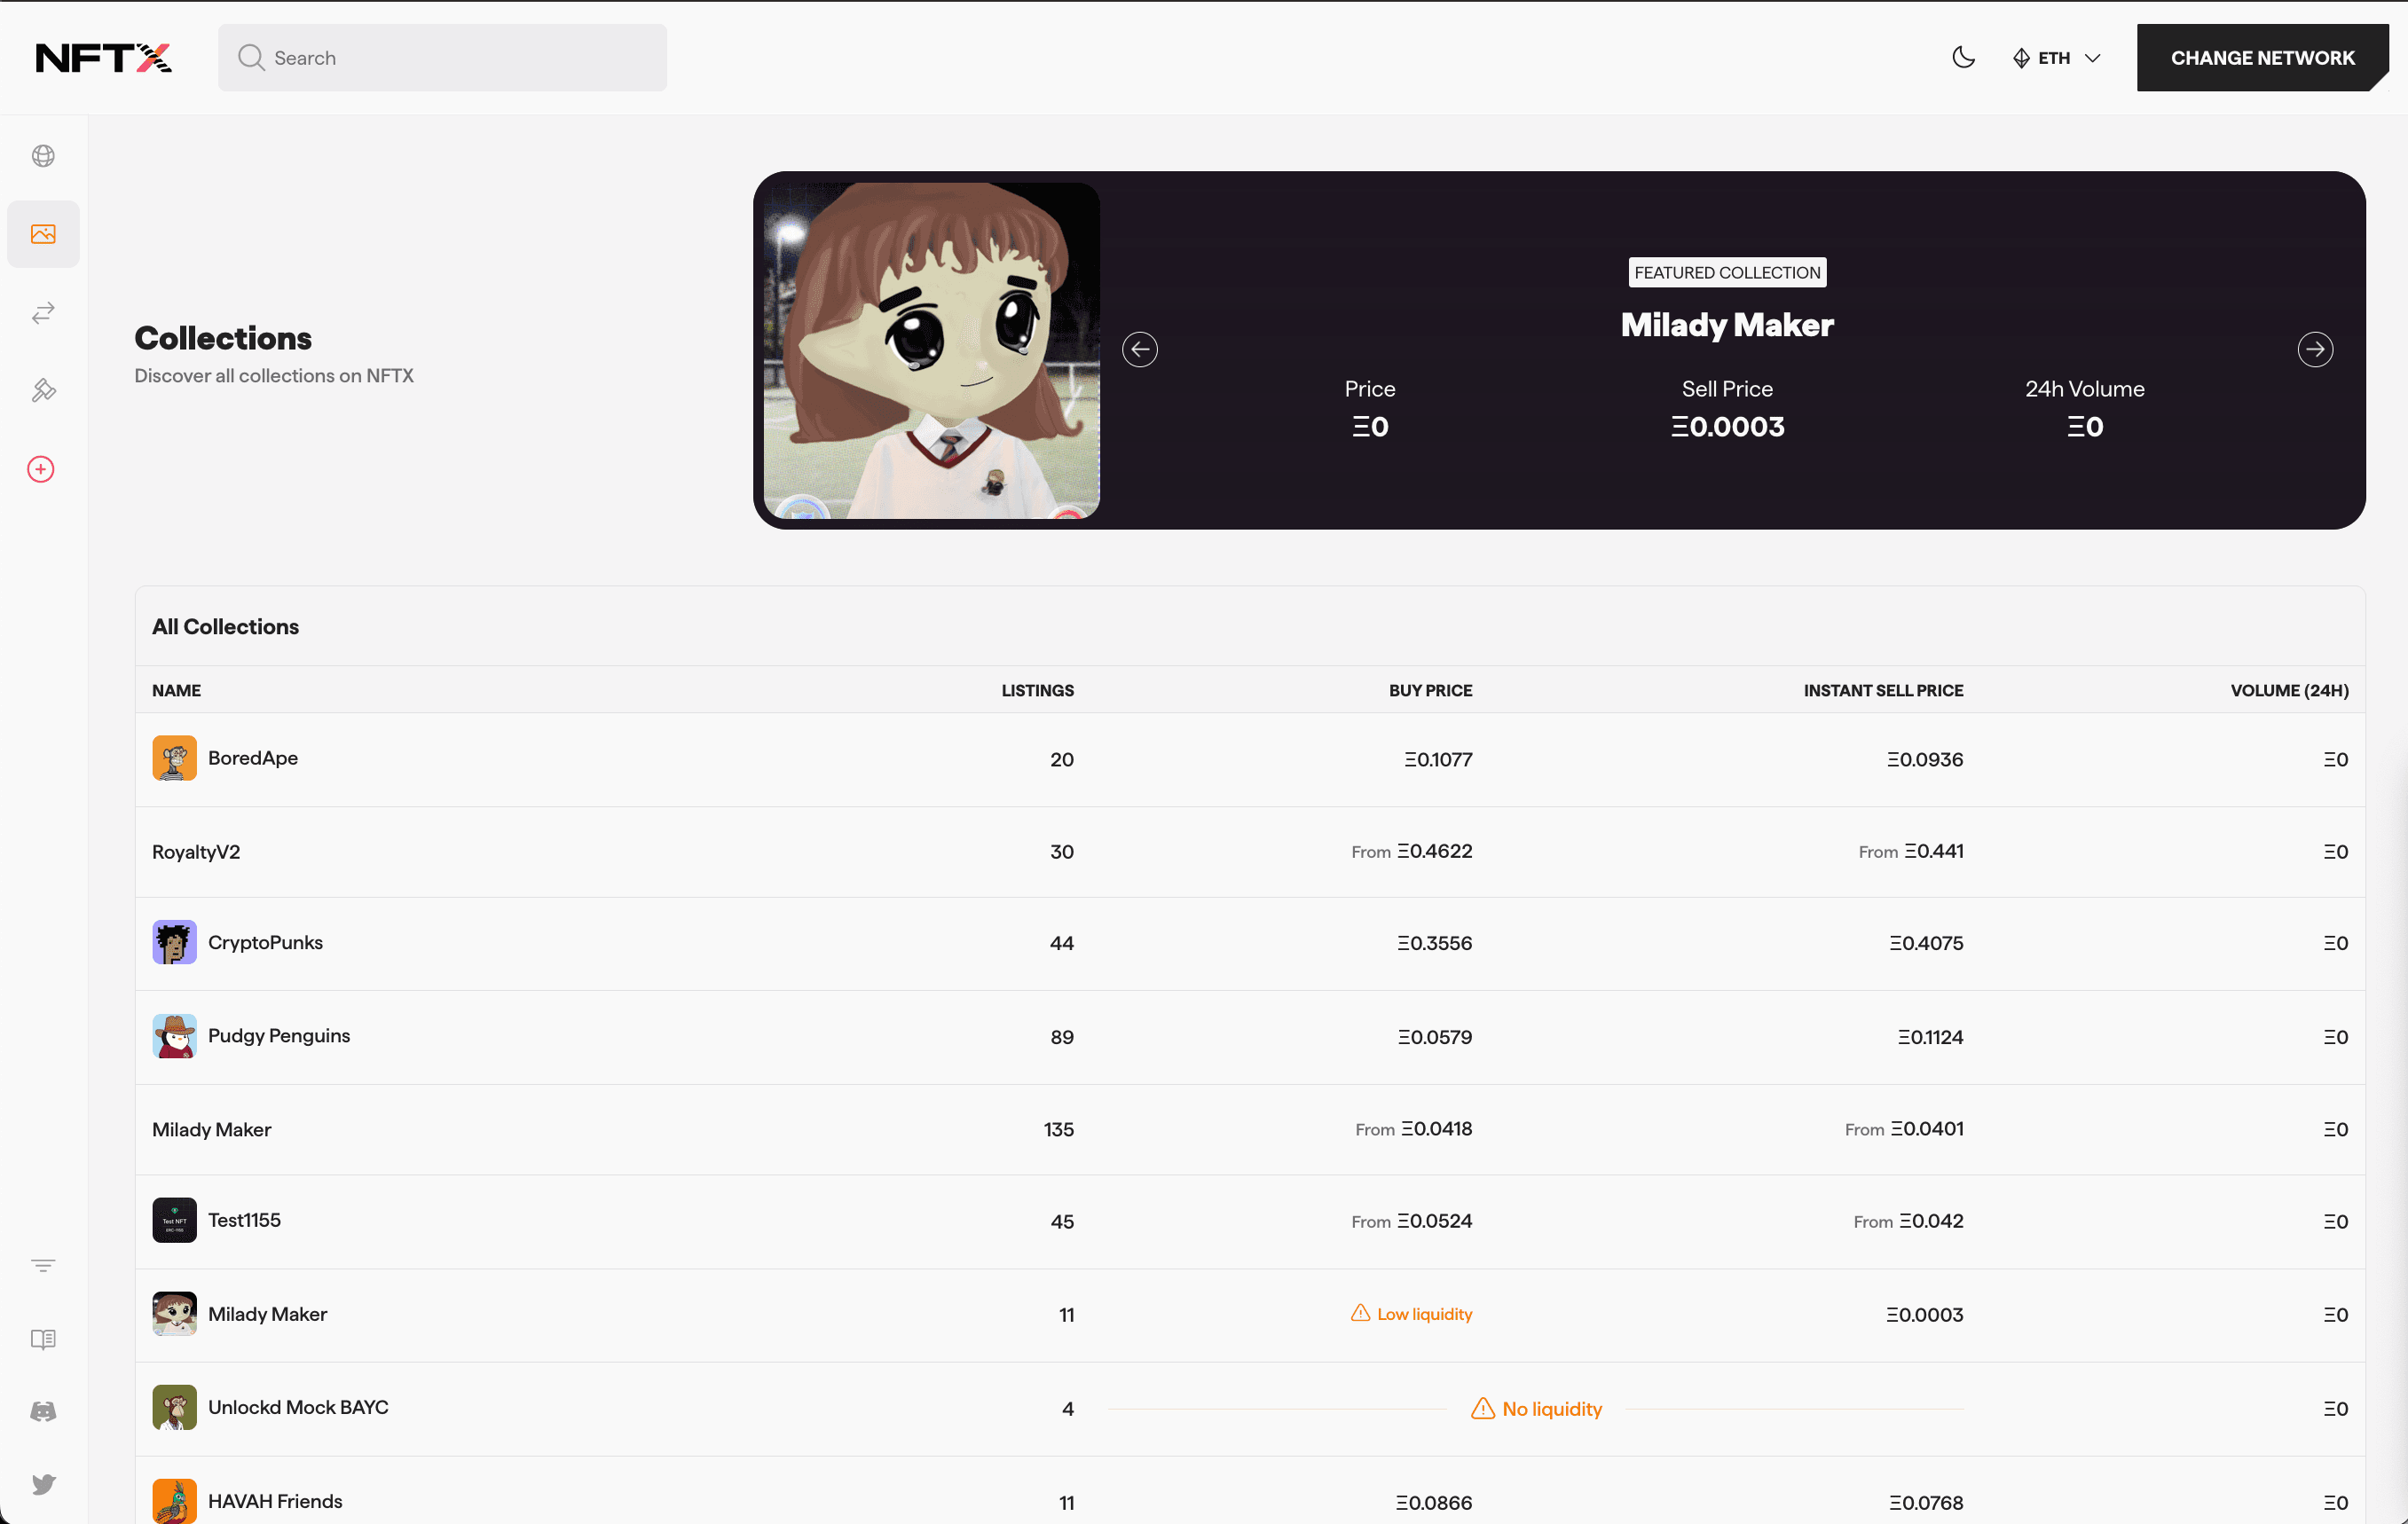Go to previous featured collection arrow
This screenshot has height=1524, width=2408.
[x=1139, y=349]
